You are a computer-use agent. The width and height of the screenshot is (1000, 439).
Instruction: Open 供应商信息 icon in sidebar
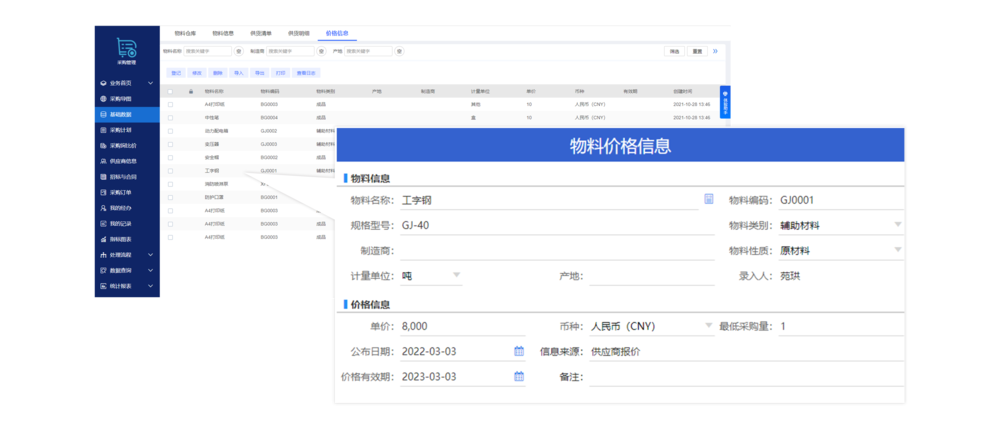point(103,161)
